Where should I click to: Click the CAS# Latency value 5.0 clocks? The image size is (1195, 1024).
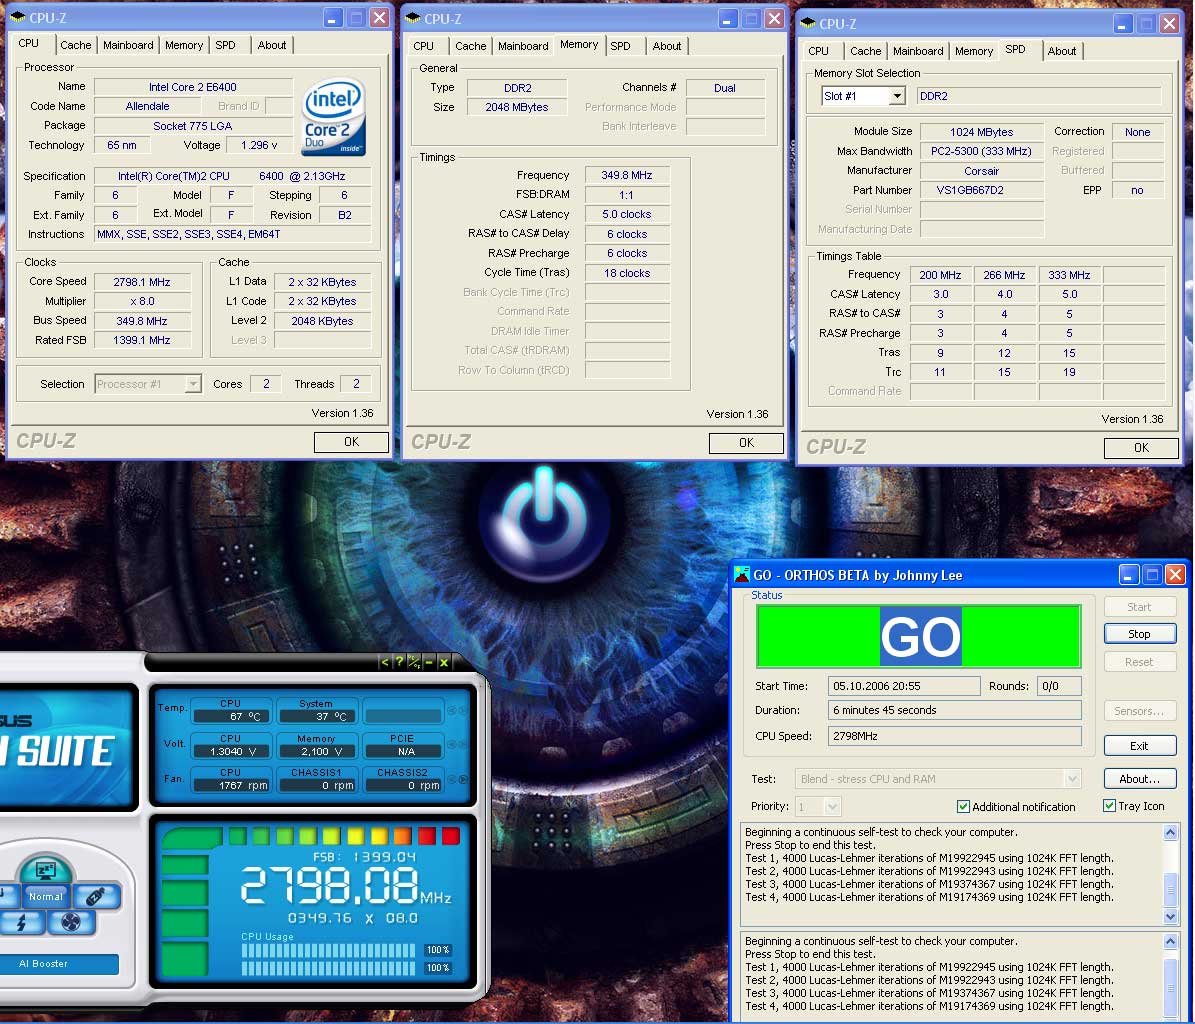click(626, 215)
